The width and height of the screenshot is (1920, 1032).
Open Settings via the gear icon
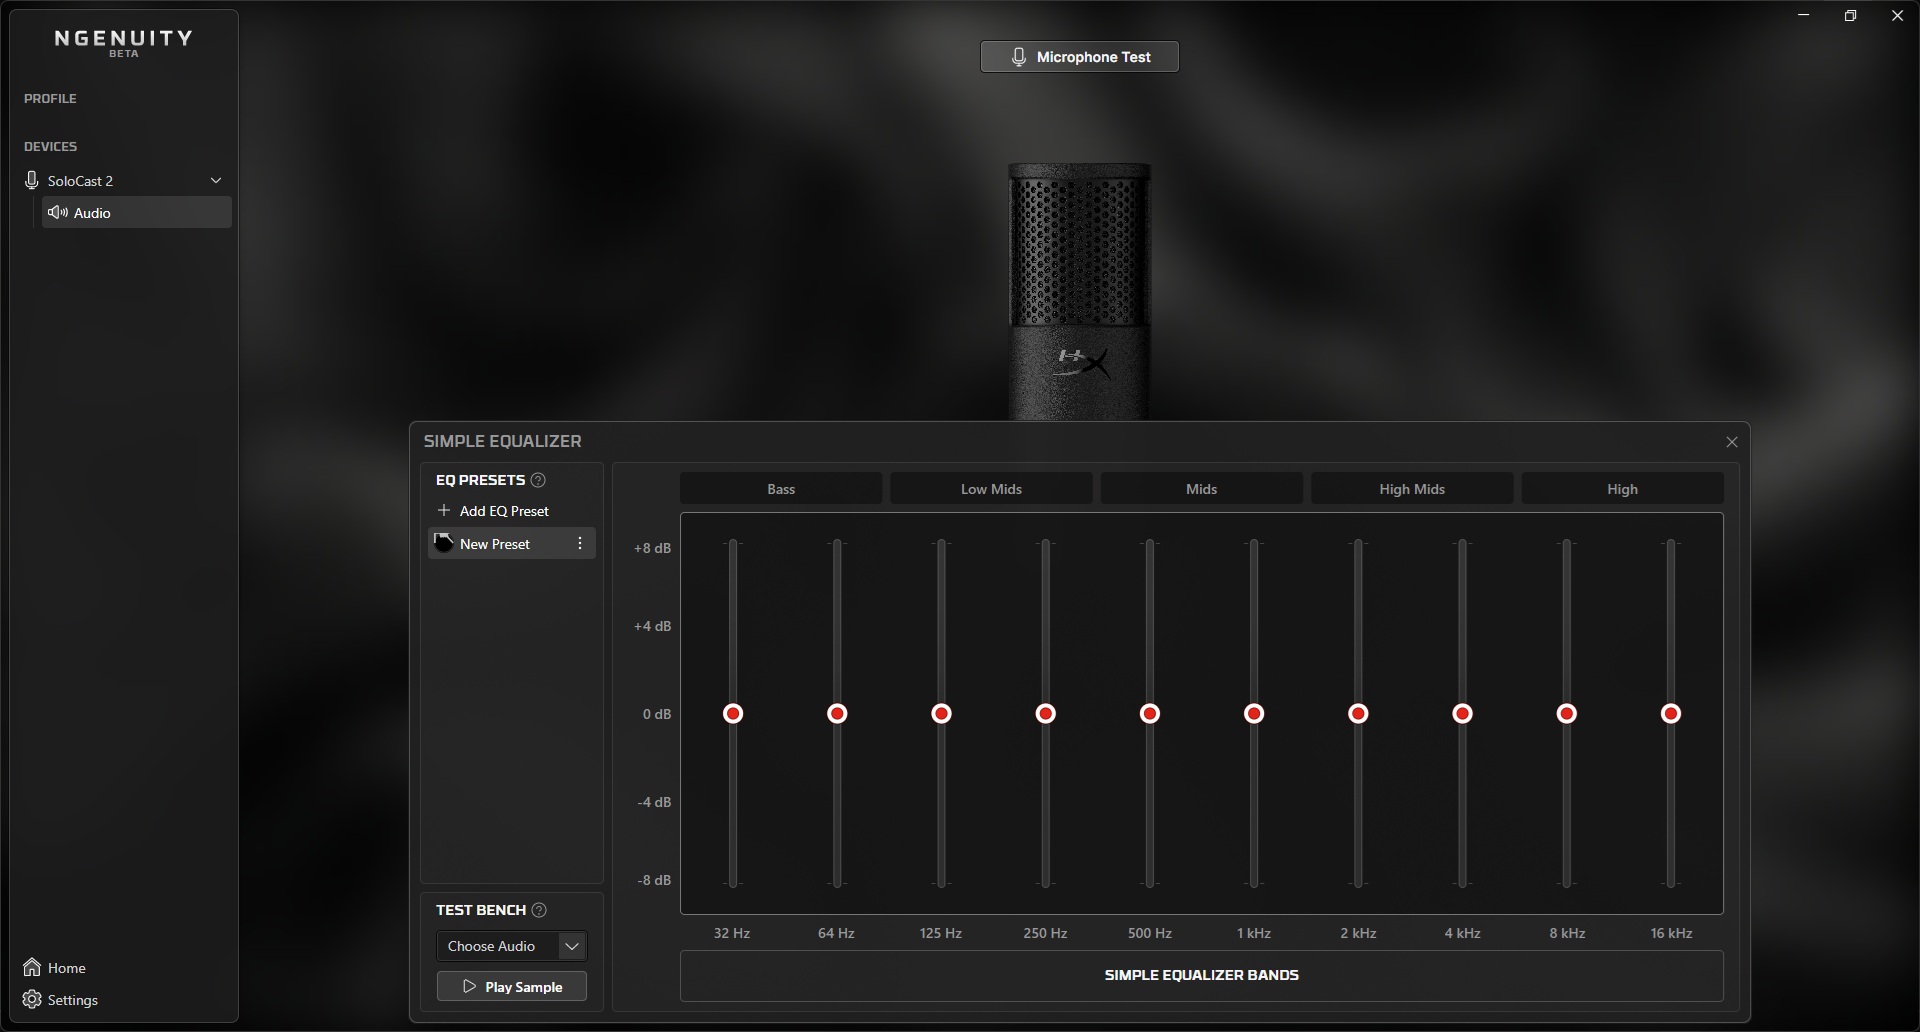(x=33, y=1000)
